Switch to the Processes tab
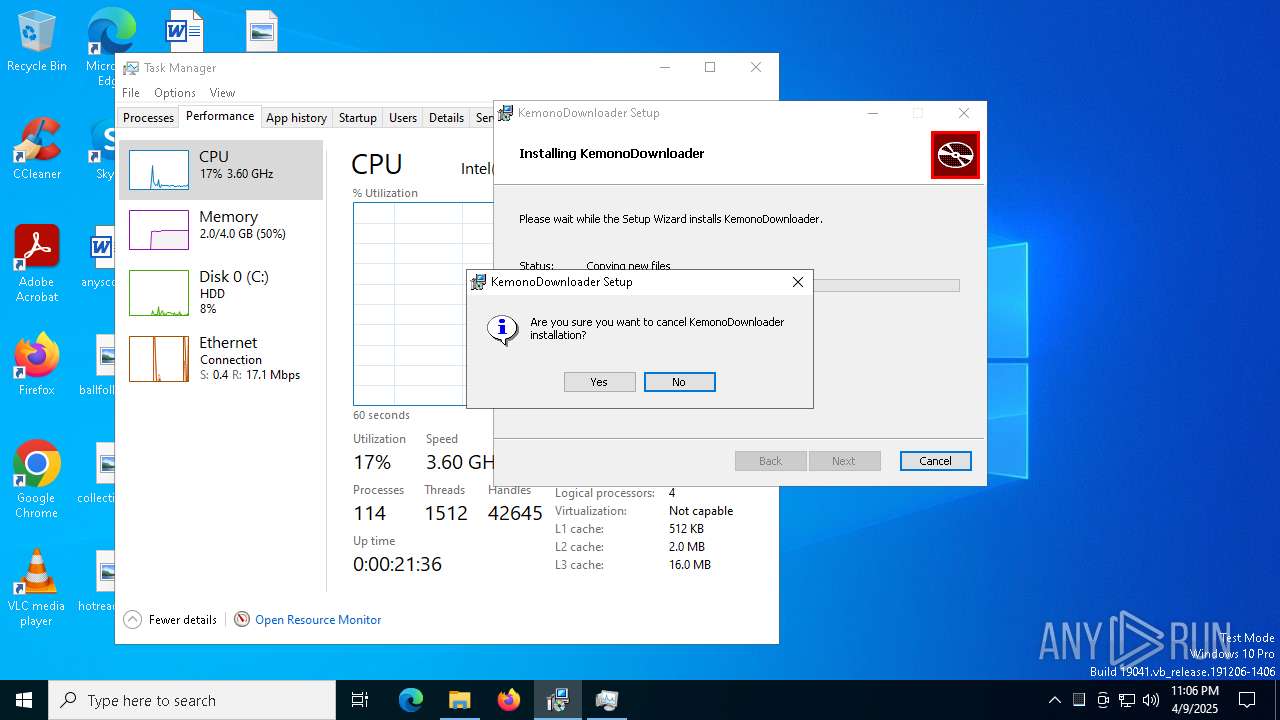The width and height of the screenshot is (1280, 720). [148, 118]
